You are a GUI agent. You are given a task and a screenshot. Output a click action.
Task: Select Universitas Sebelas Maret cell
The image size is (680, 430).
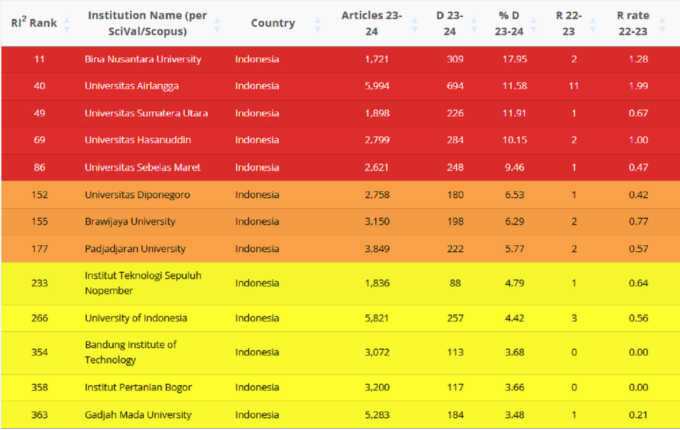142,167
